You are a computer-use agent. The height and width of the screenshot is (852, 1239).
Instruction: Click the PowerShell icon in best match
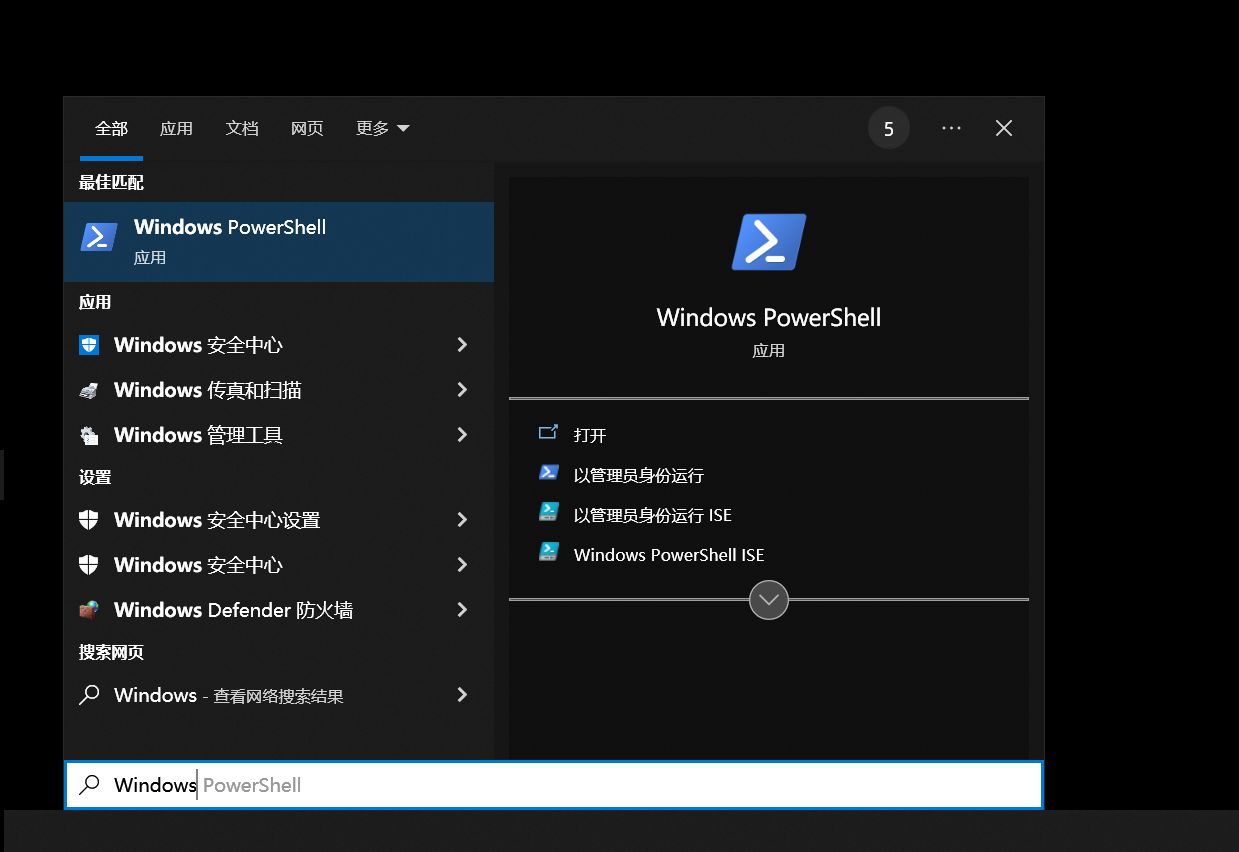pyautogui.click(x=99, y=237)
